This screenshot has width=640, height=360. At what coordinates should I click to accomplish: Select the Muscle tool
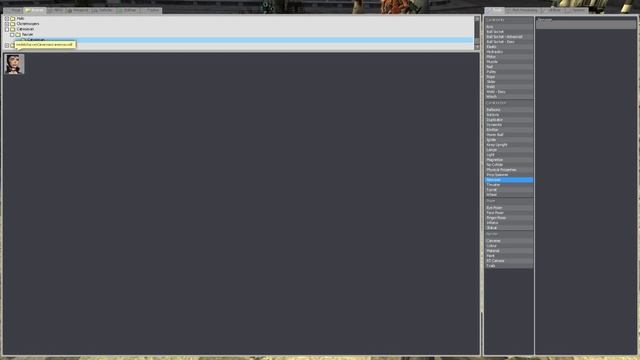click(x=509, y=62)
